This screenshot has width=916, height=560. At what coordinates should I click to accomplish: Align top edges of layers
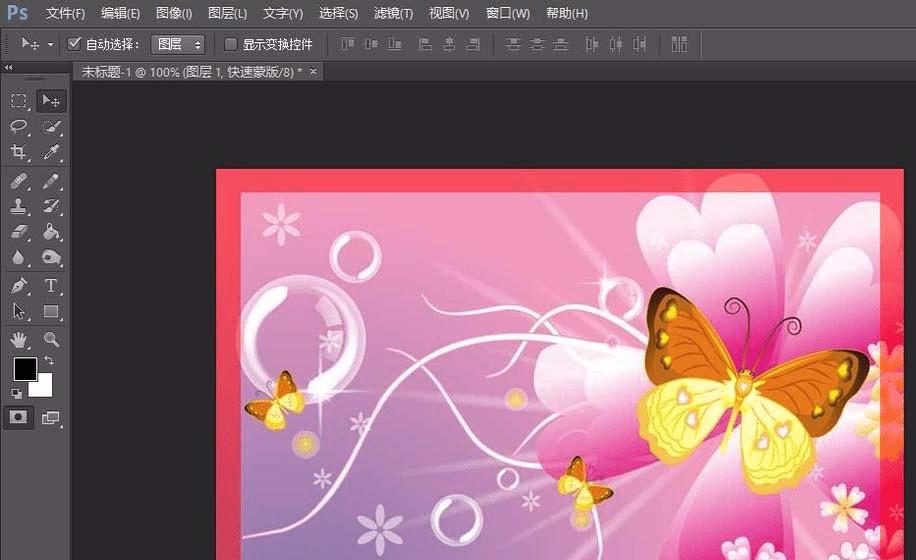(347, 44)
